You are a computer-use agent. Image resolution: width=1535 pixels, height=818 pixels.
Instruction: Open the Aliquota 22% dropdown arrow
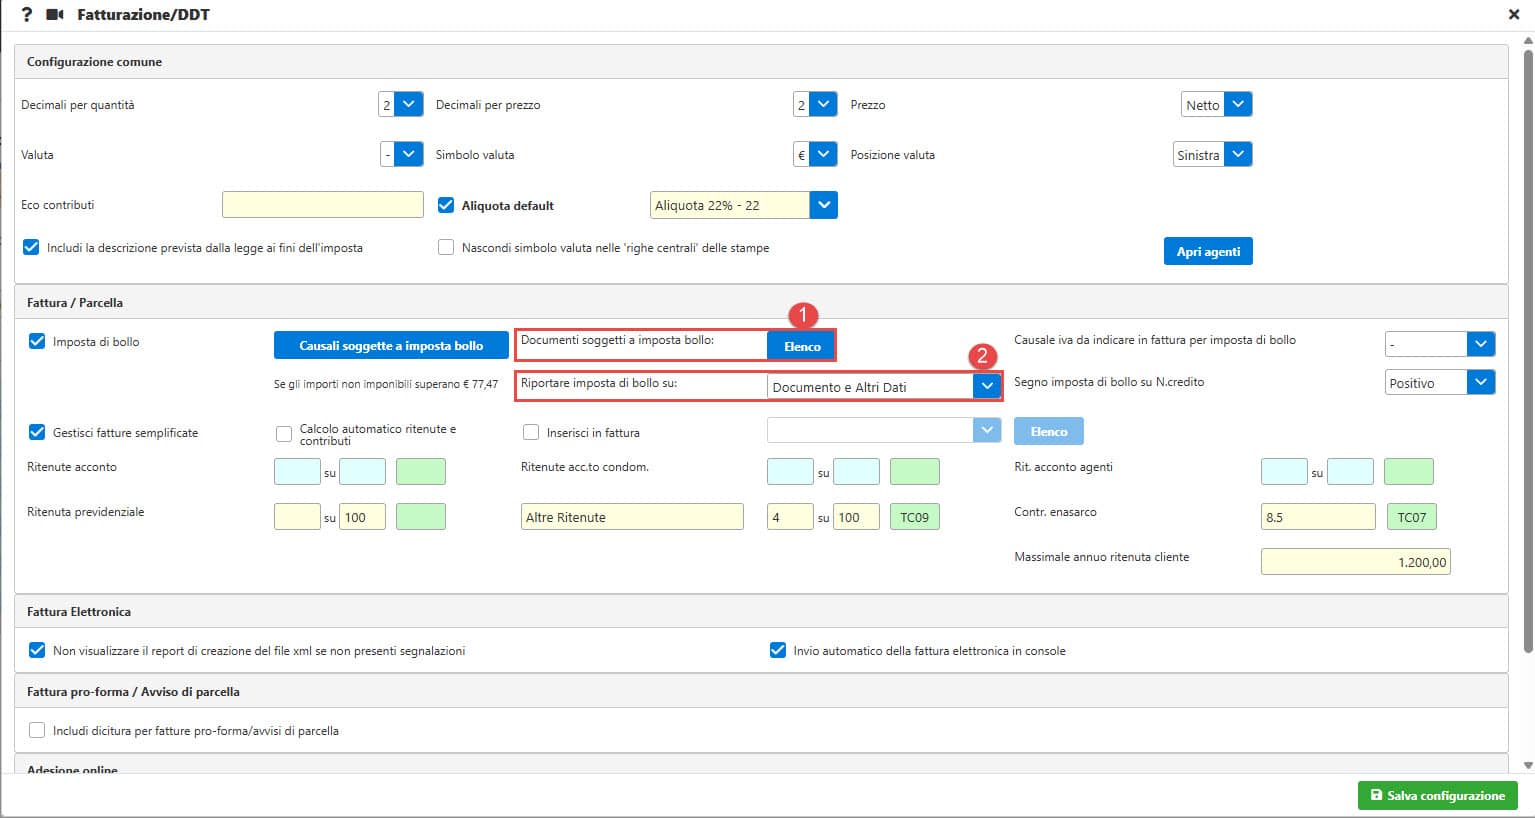(x=823, y=205)
